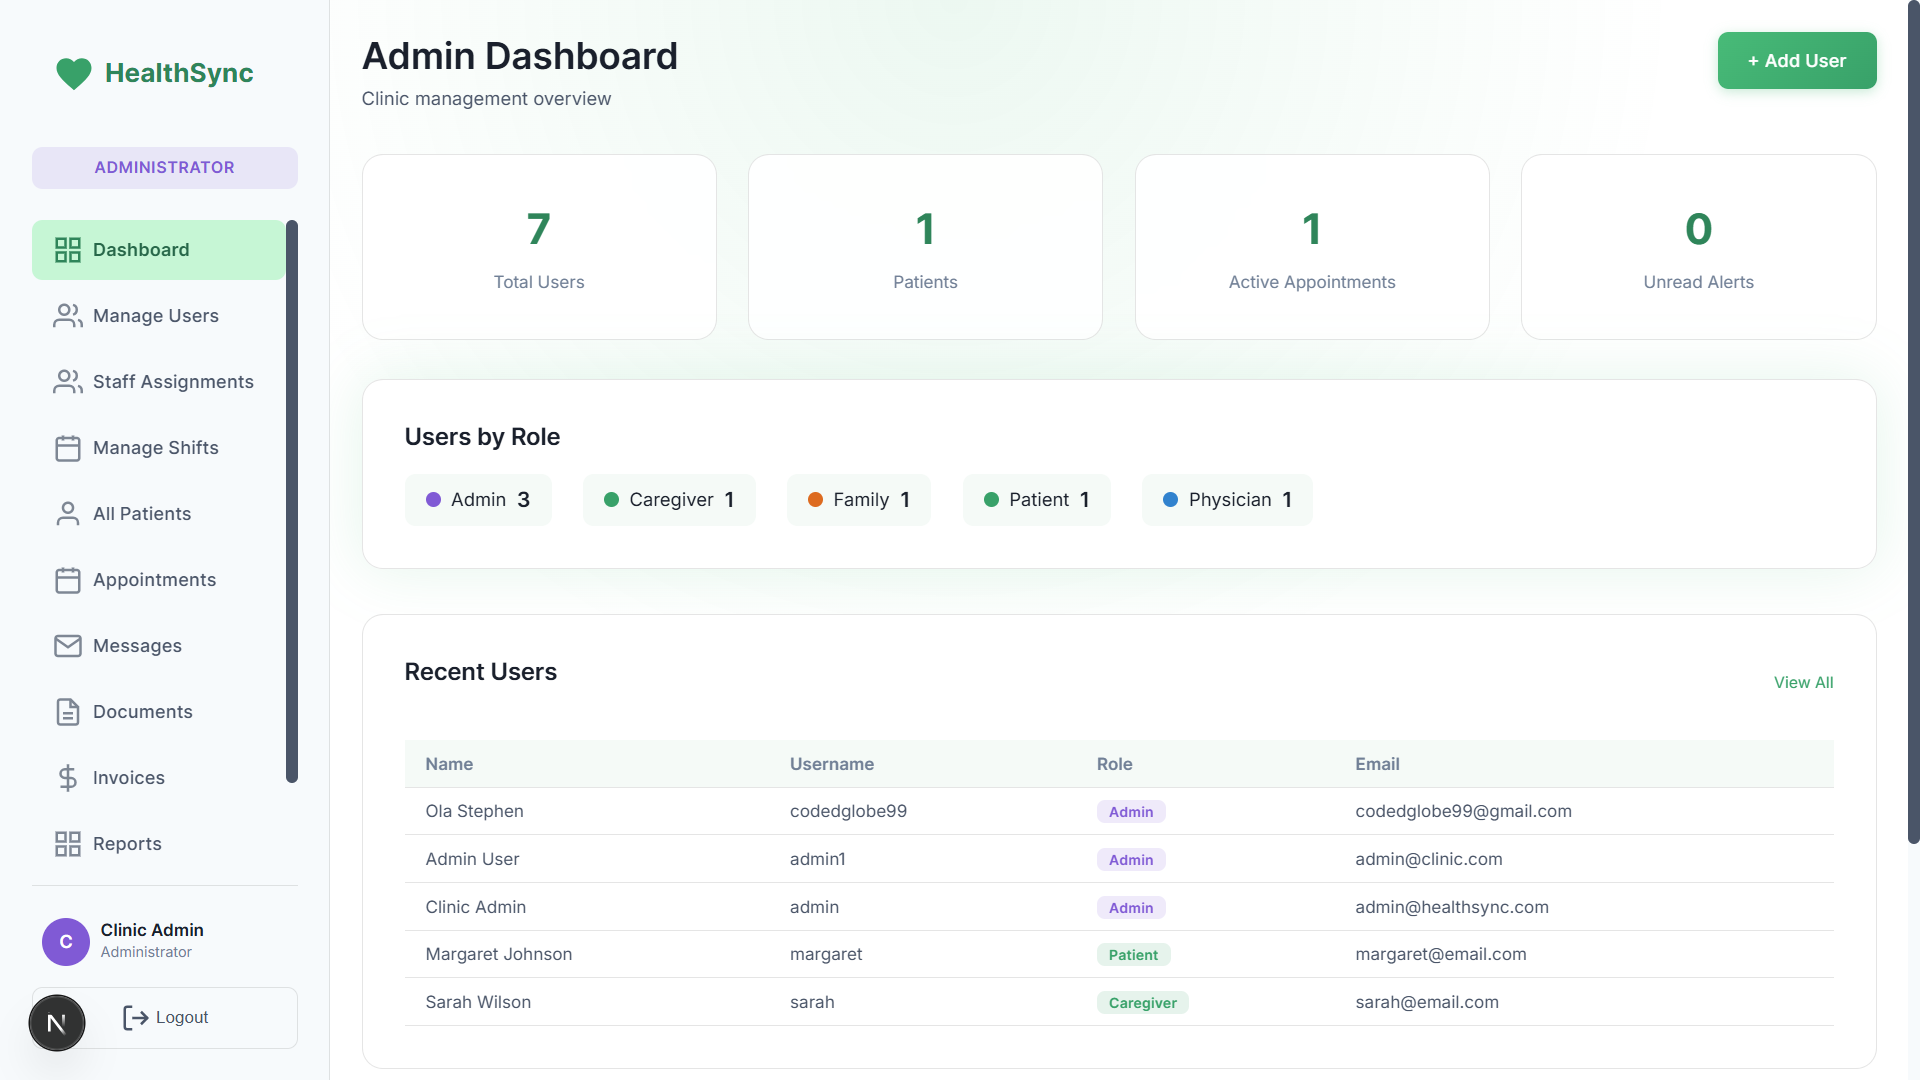Open Reports via the grid icon

point(67,843)
